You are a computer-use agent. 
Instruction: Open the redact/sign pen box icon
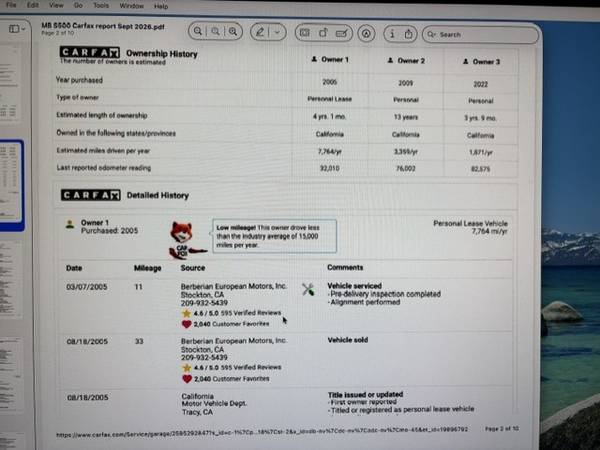click(341, 34)
